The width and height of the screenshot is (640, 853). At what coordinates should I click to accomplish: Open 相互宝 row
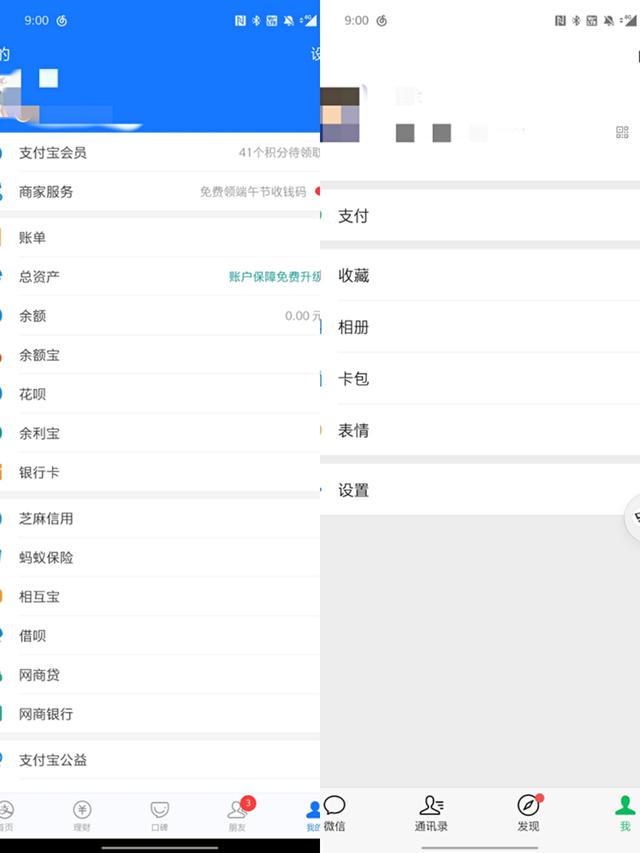coord(160,596)
